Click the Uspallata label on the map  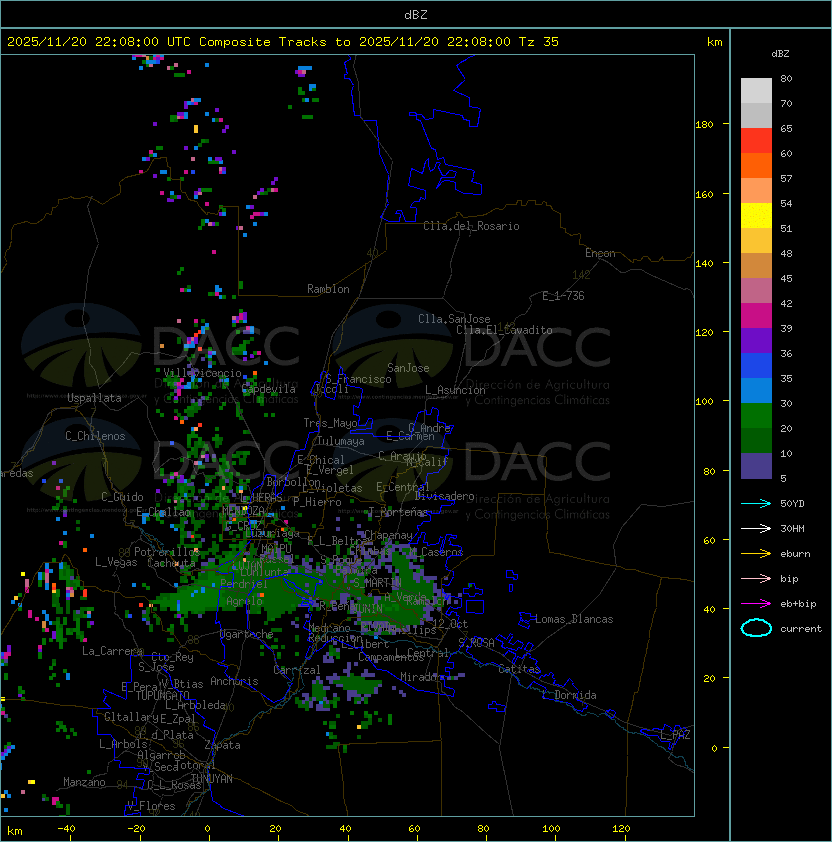coord(94,398)
